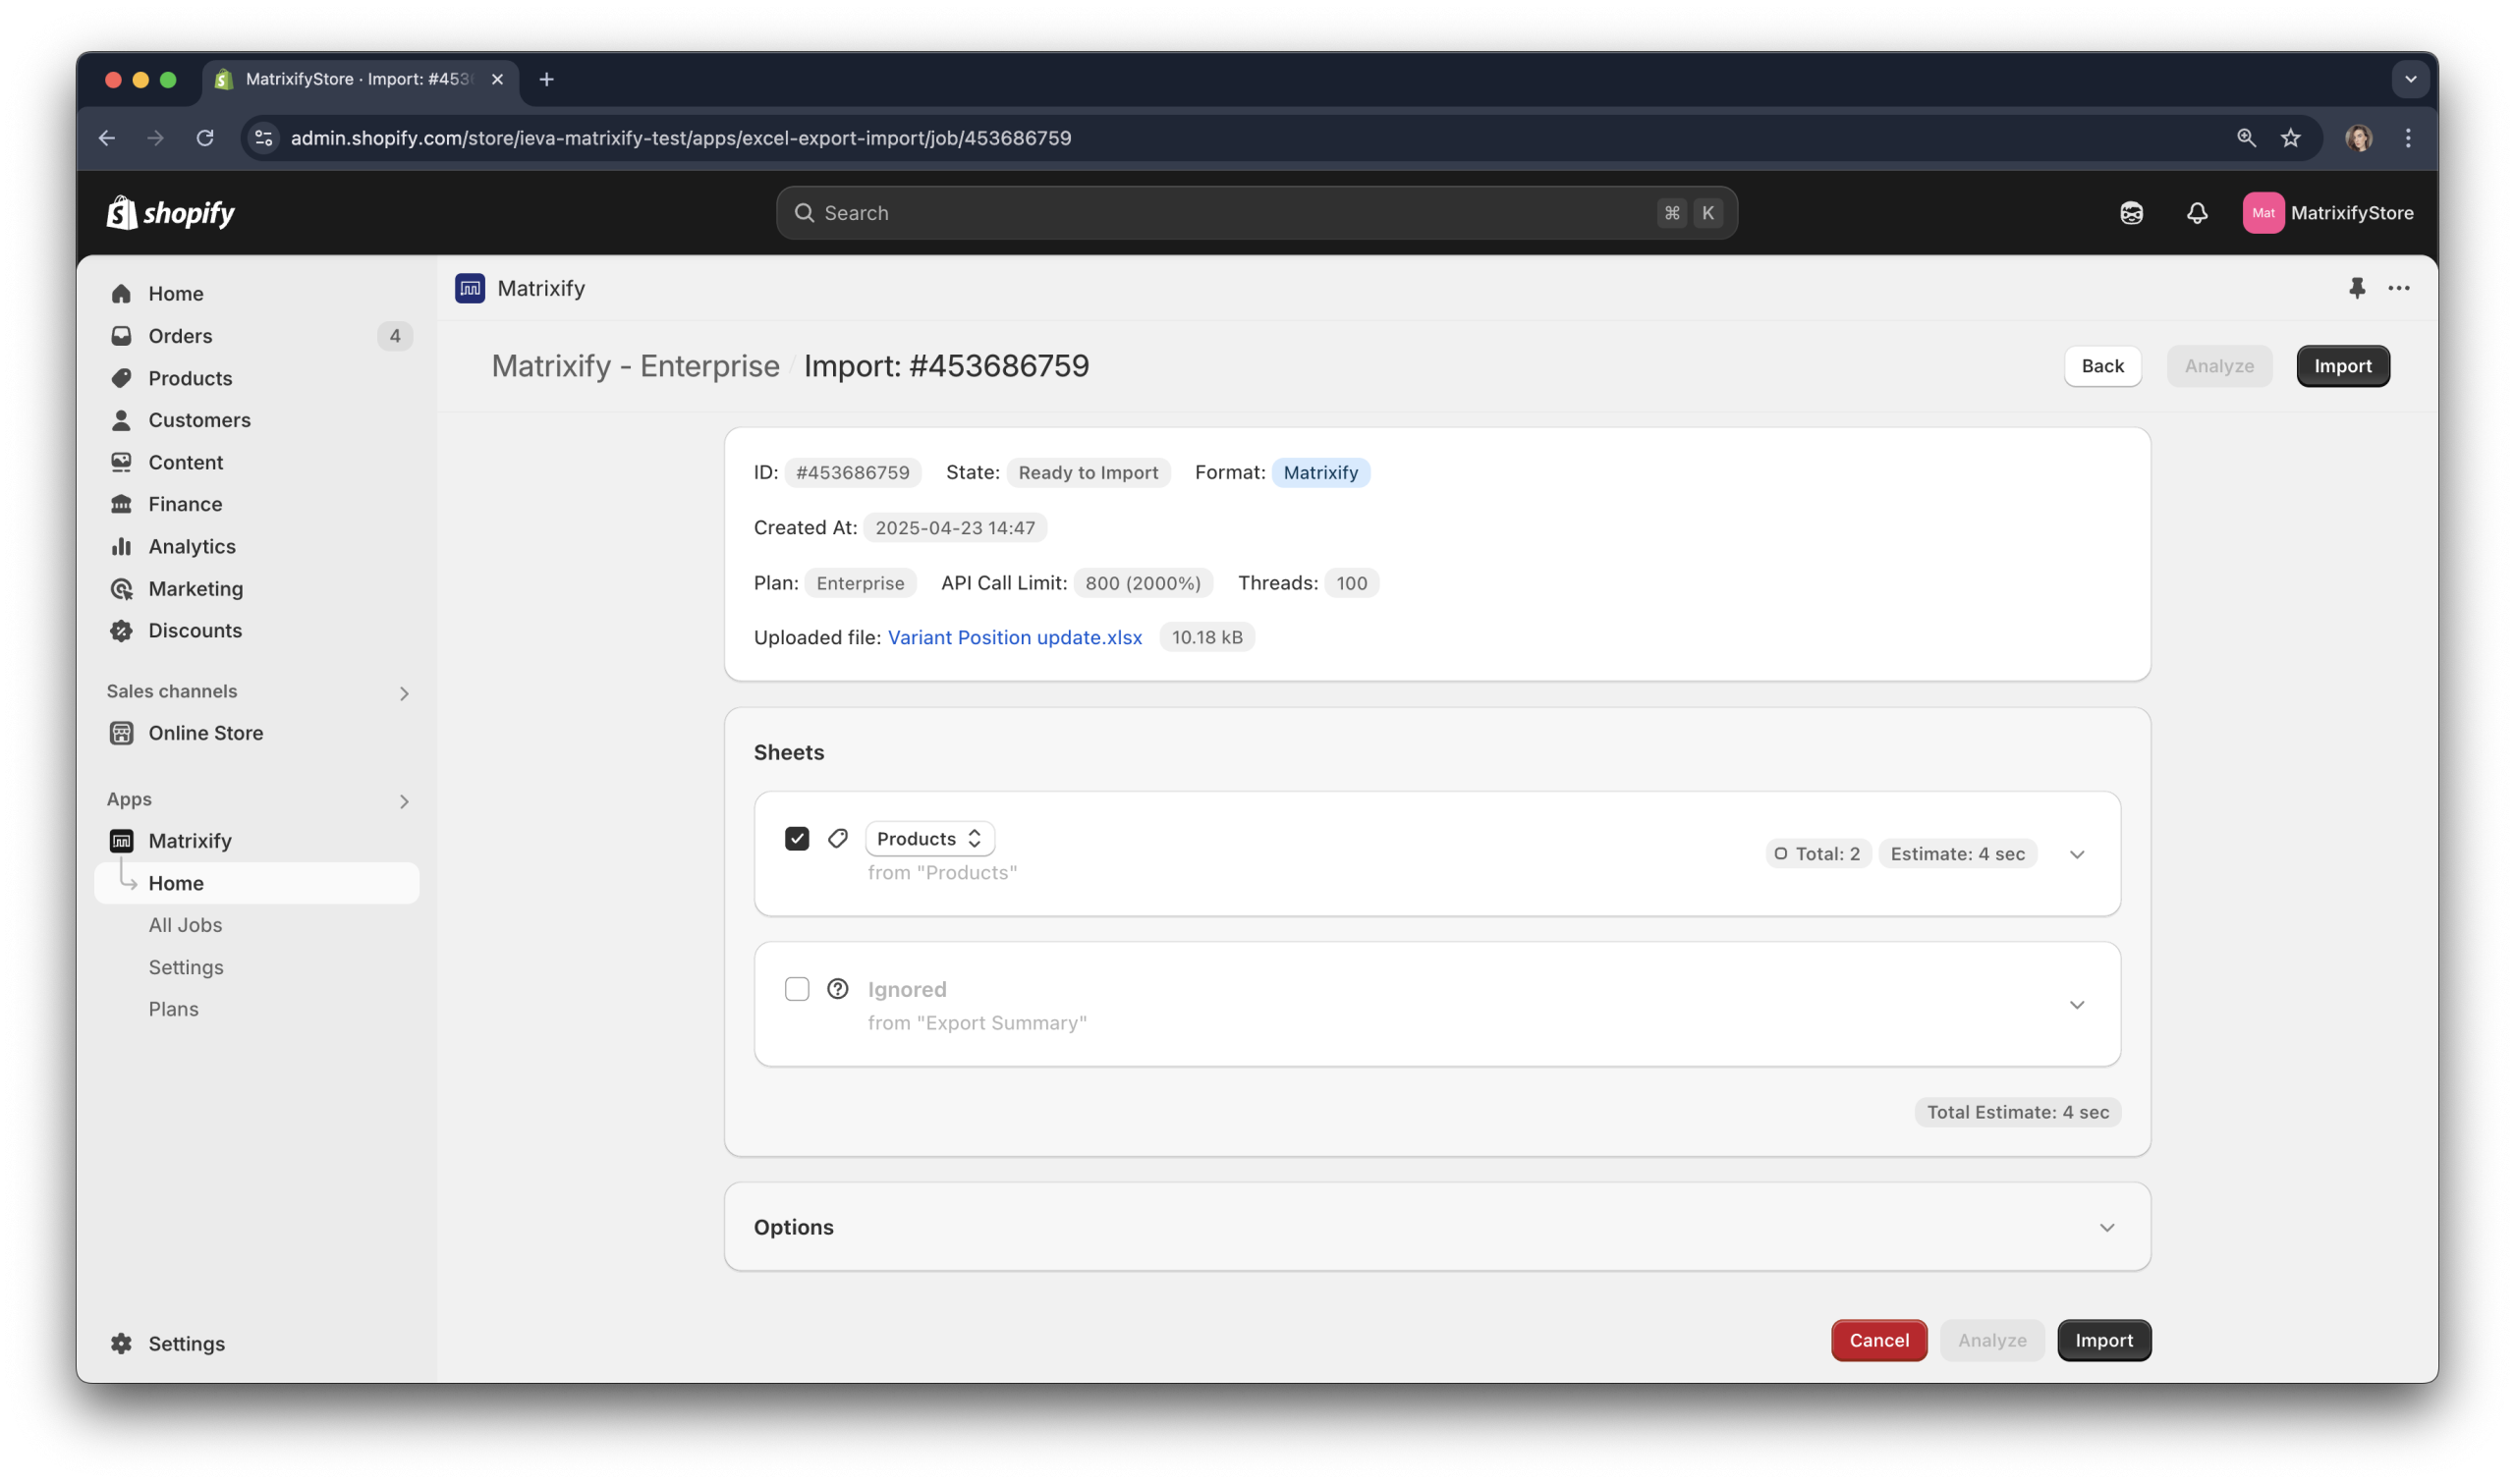The image size is (2515, 1484).
Task: Open the Products sheet type dropdown
Action: pos(929,838)
